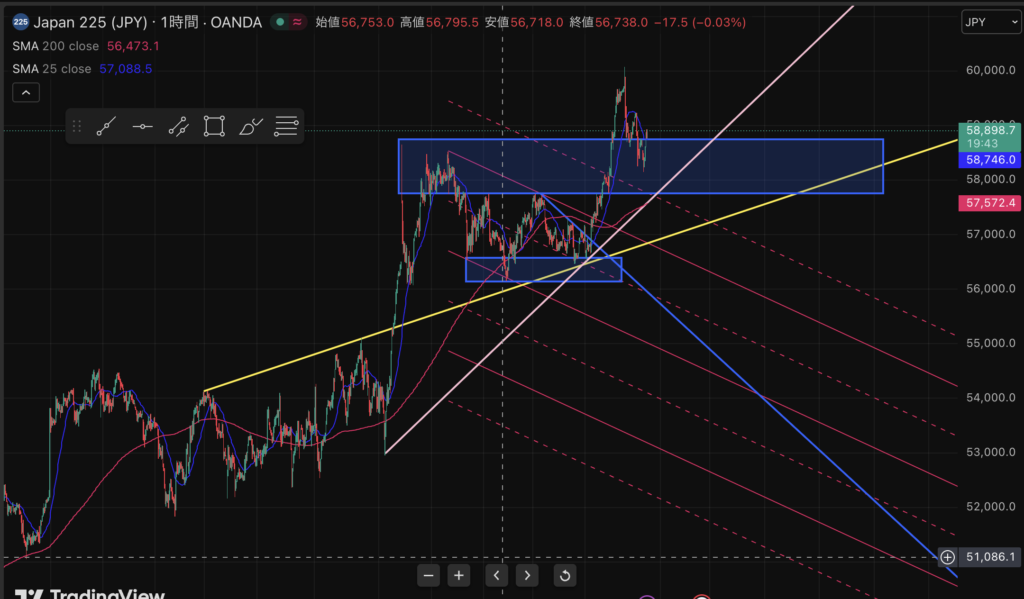Click the drawing toolbar drag handle

coord(77,126)
